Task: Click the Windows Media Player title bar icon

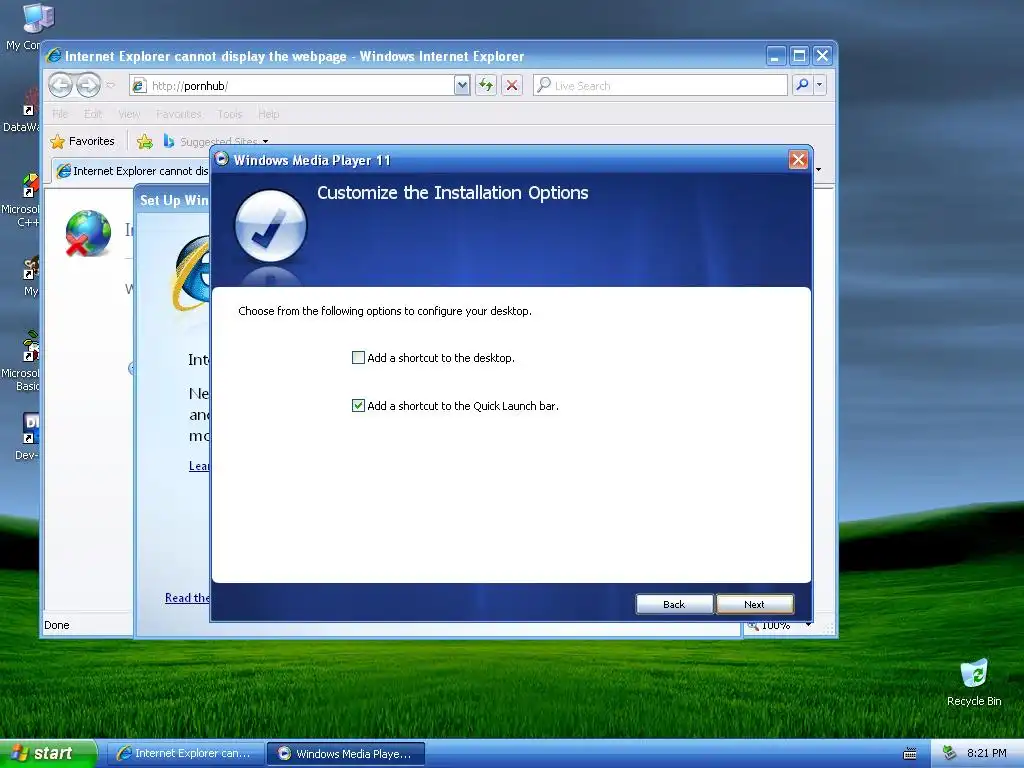Action: click(x=221, y=159)
